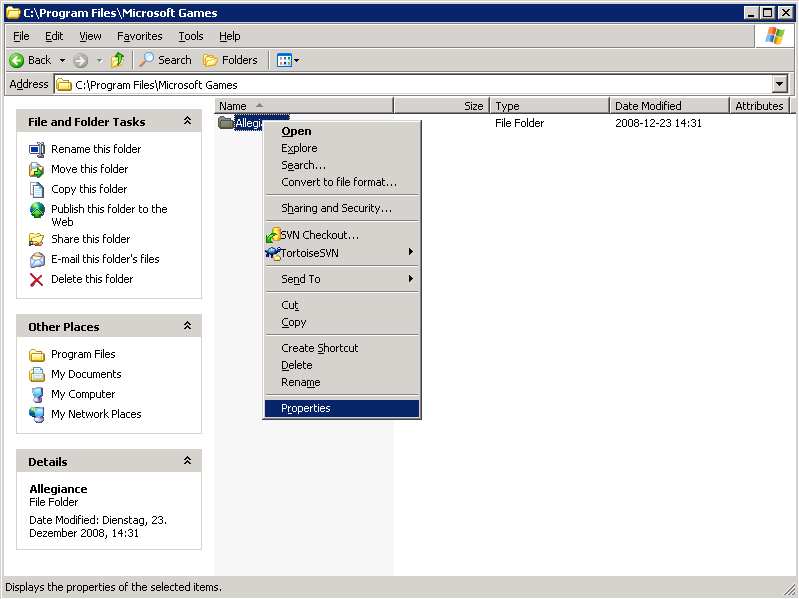Click the Move this folder link

[x=89, y=169]
